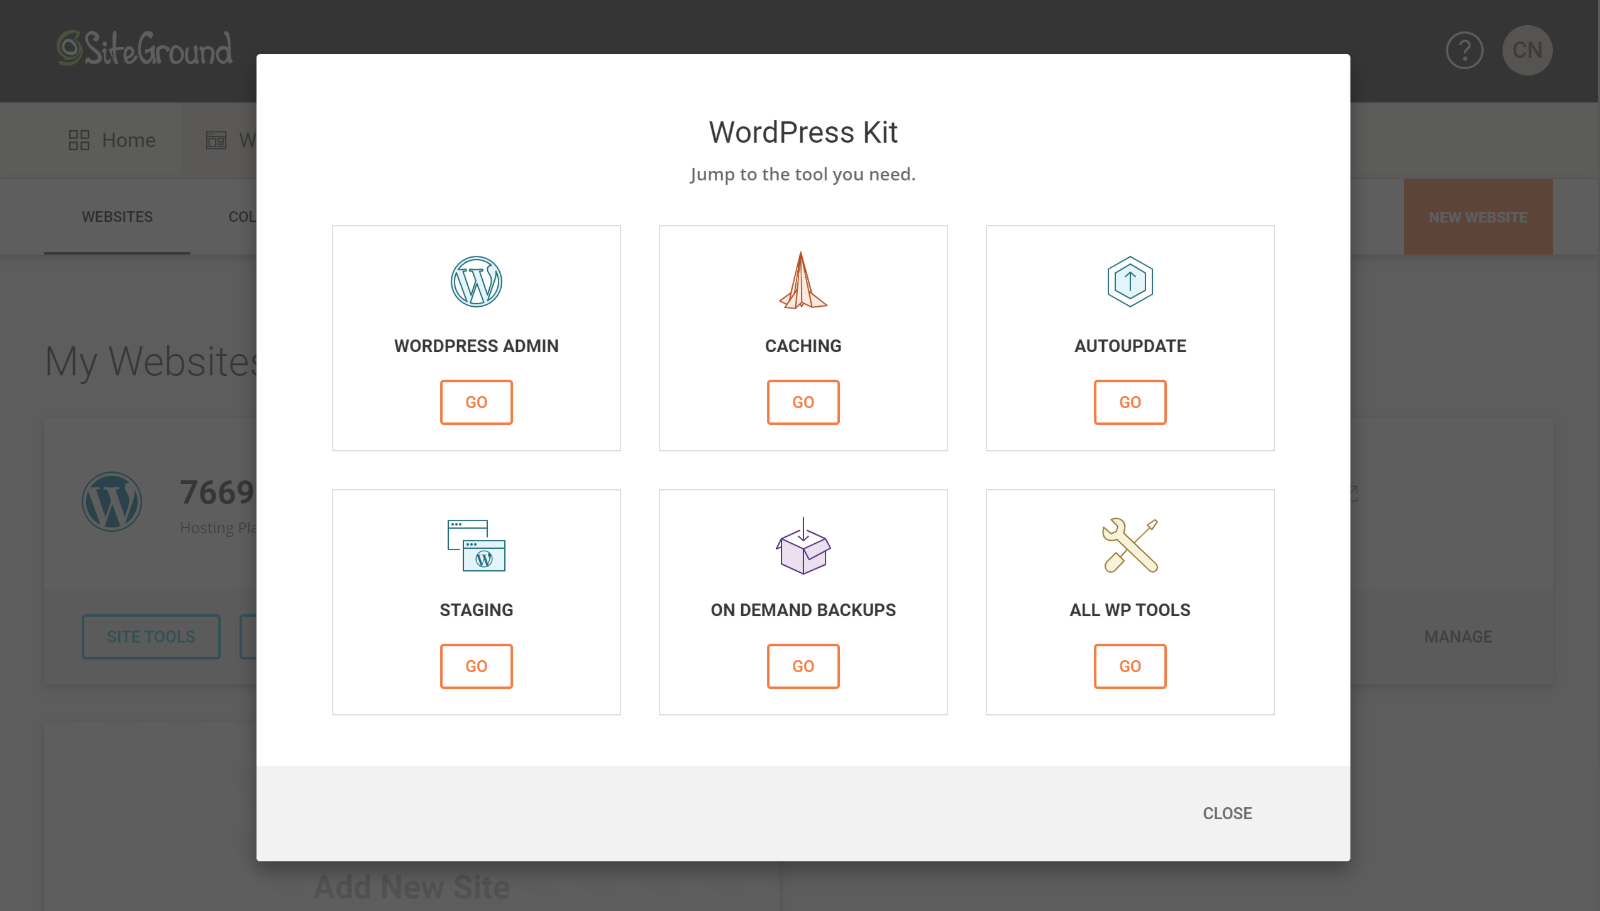Click the On Demand Backups box icon
Viewport: 1600px width, 911px height.
tap(803, 546)
